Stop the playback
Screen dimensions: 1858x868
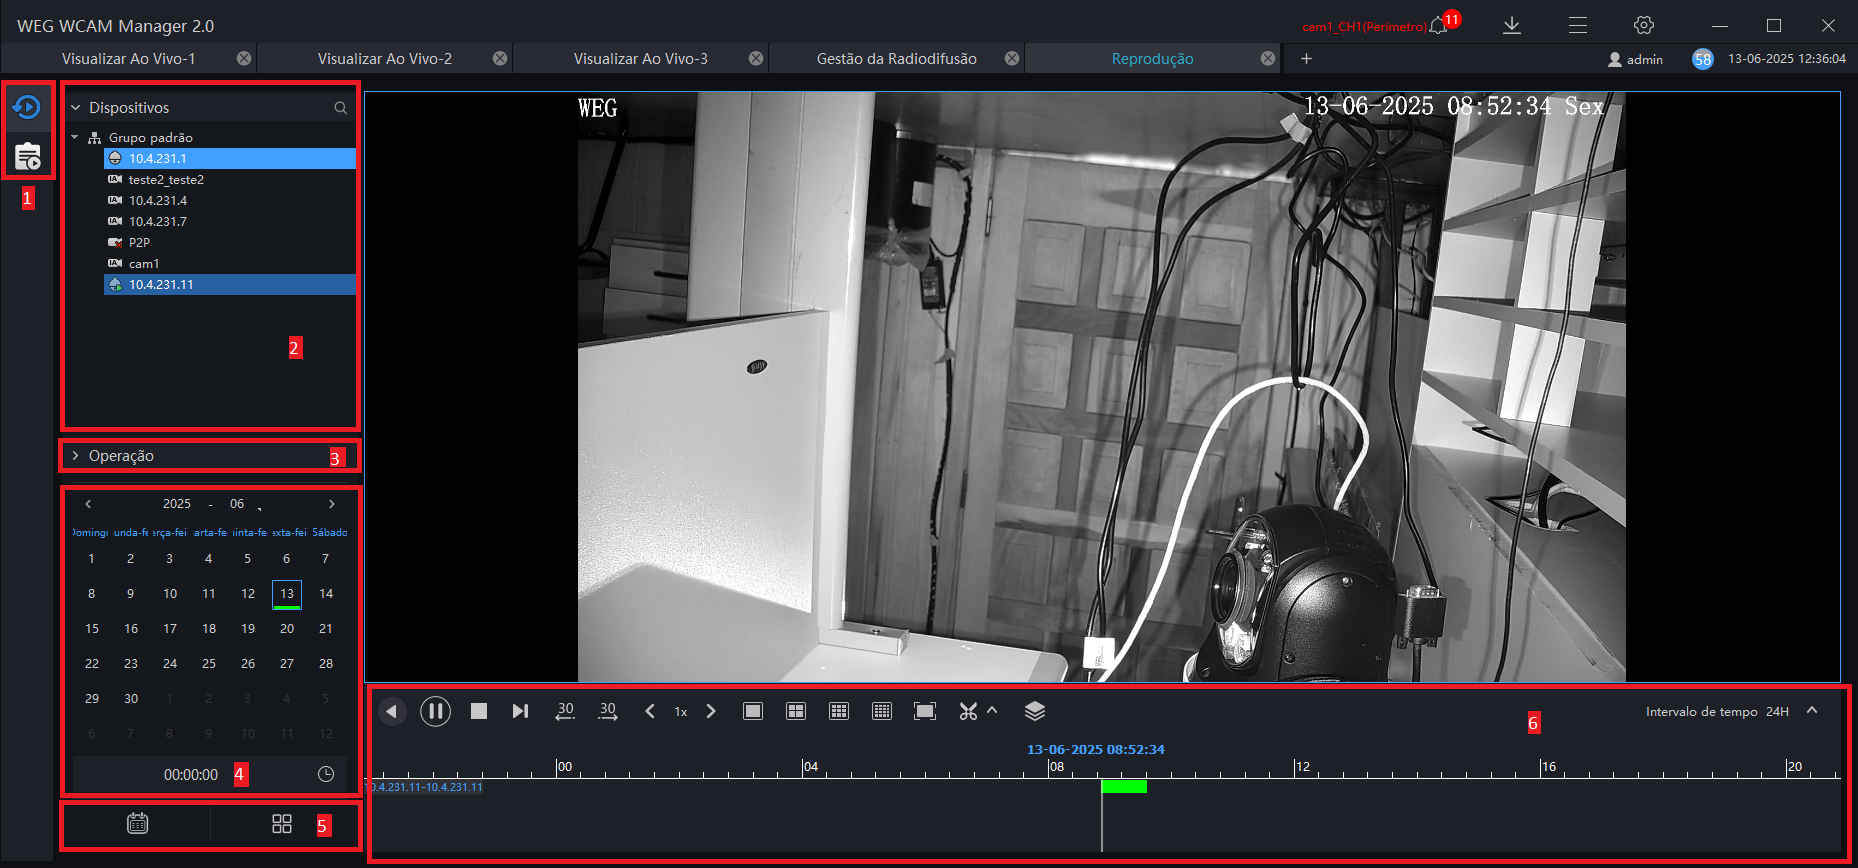[x=479, y=711]
